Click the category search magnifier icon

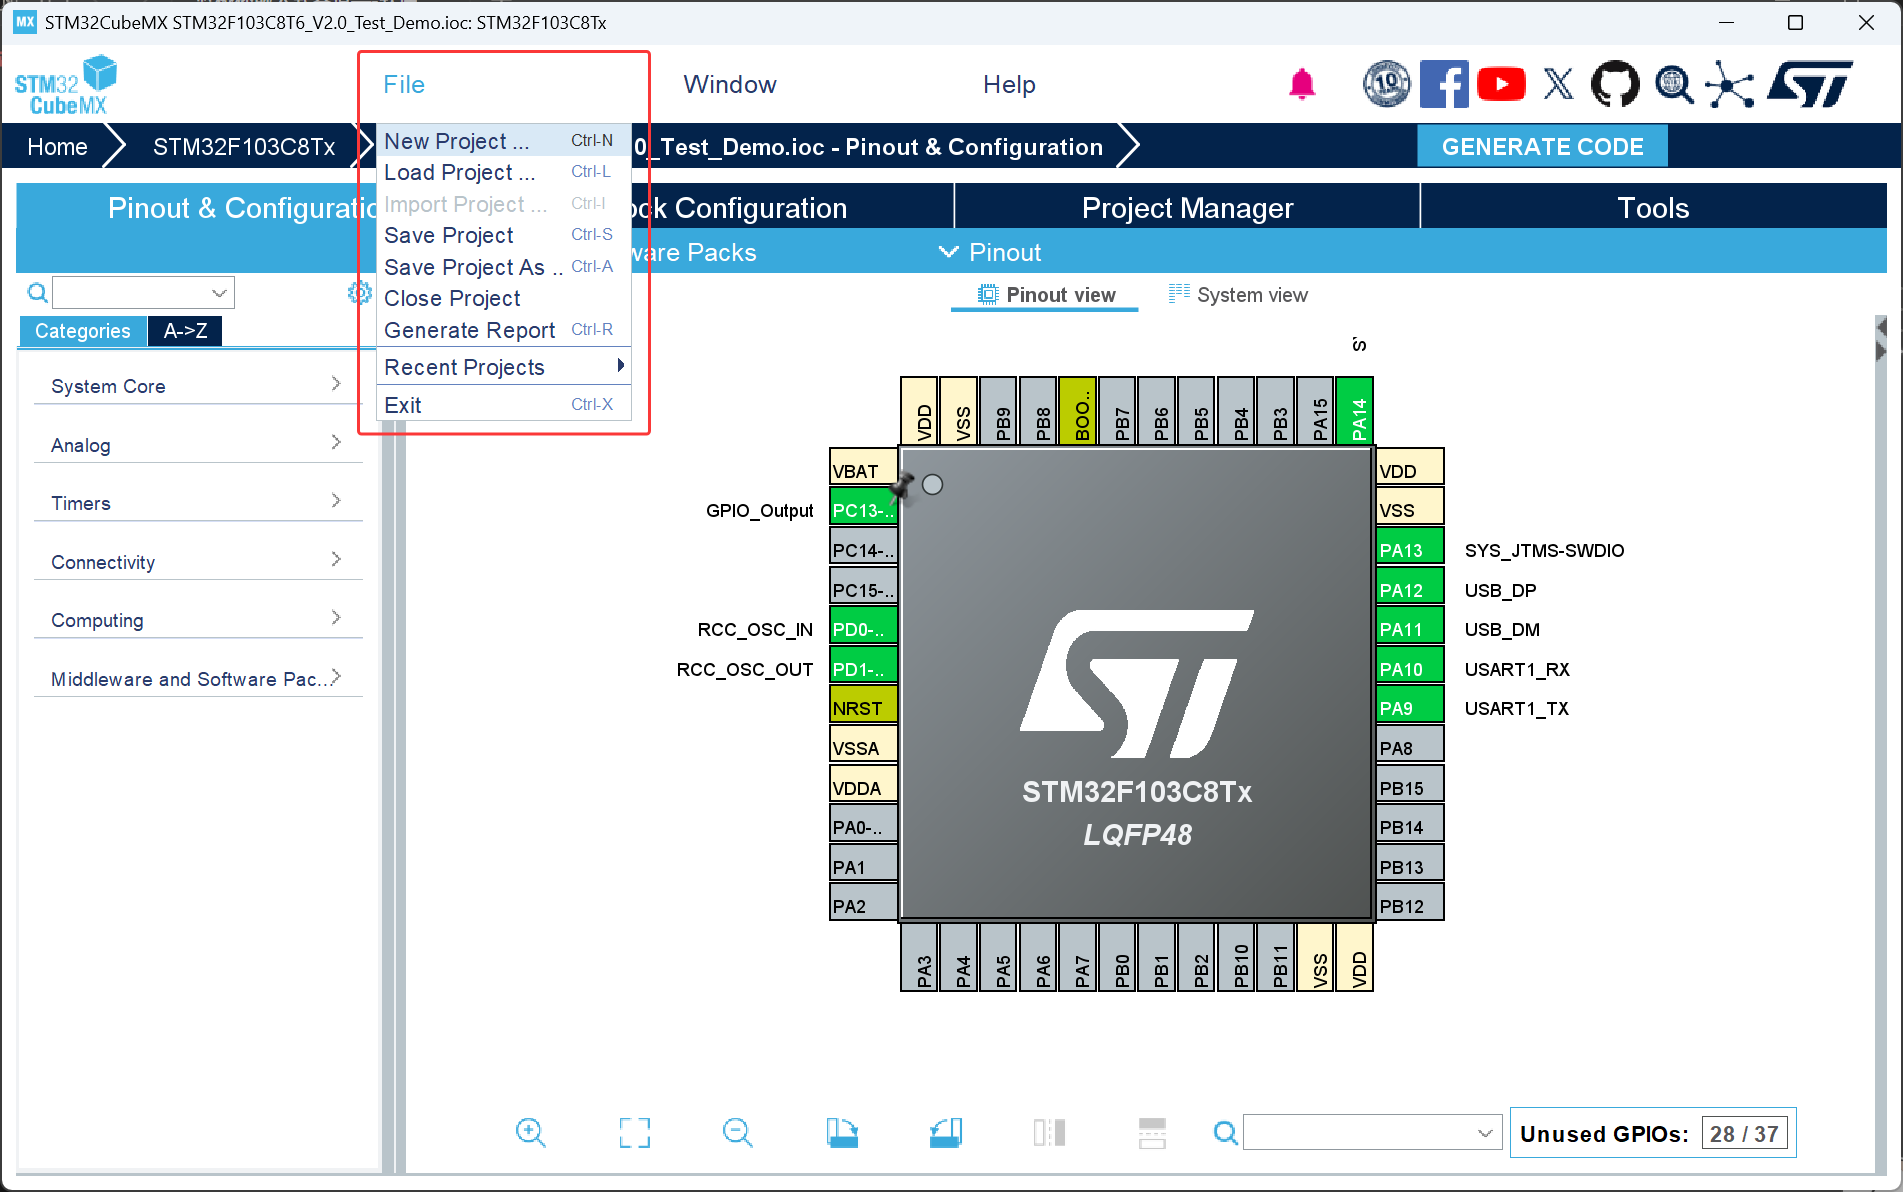tap(37, 293)
